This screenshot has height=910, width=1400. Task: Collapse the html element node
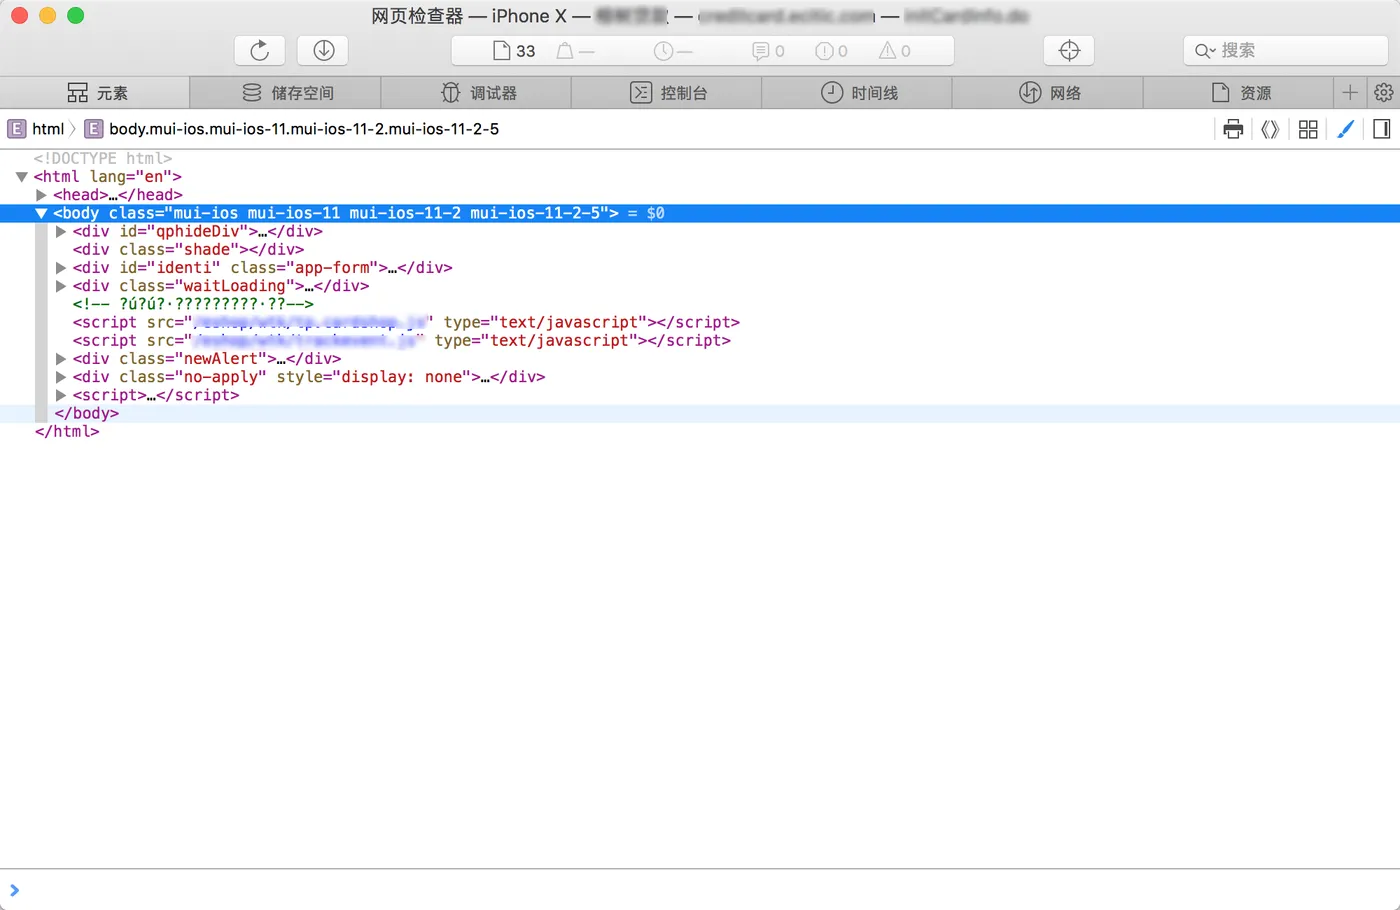[x=21, y=177]
